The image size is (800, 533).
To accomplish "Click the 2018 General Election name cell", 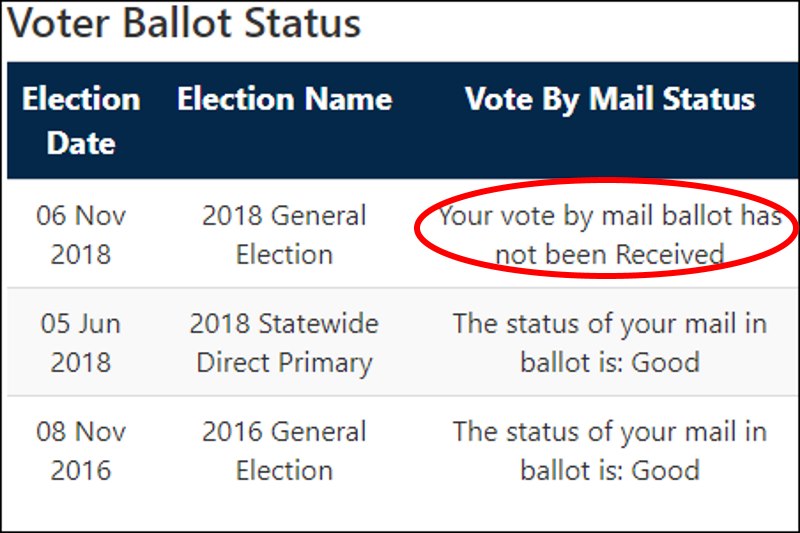I will pos(284,234).
